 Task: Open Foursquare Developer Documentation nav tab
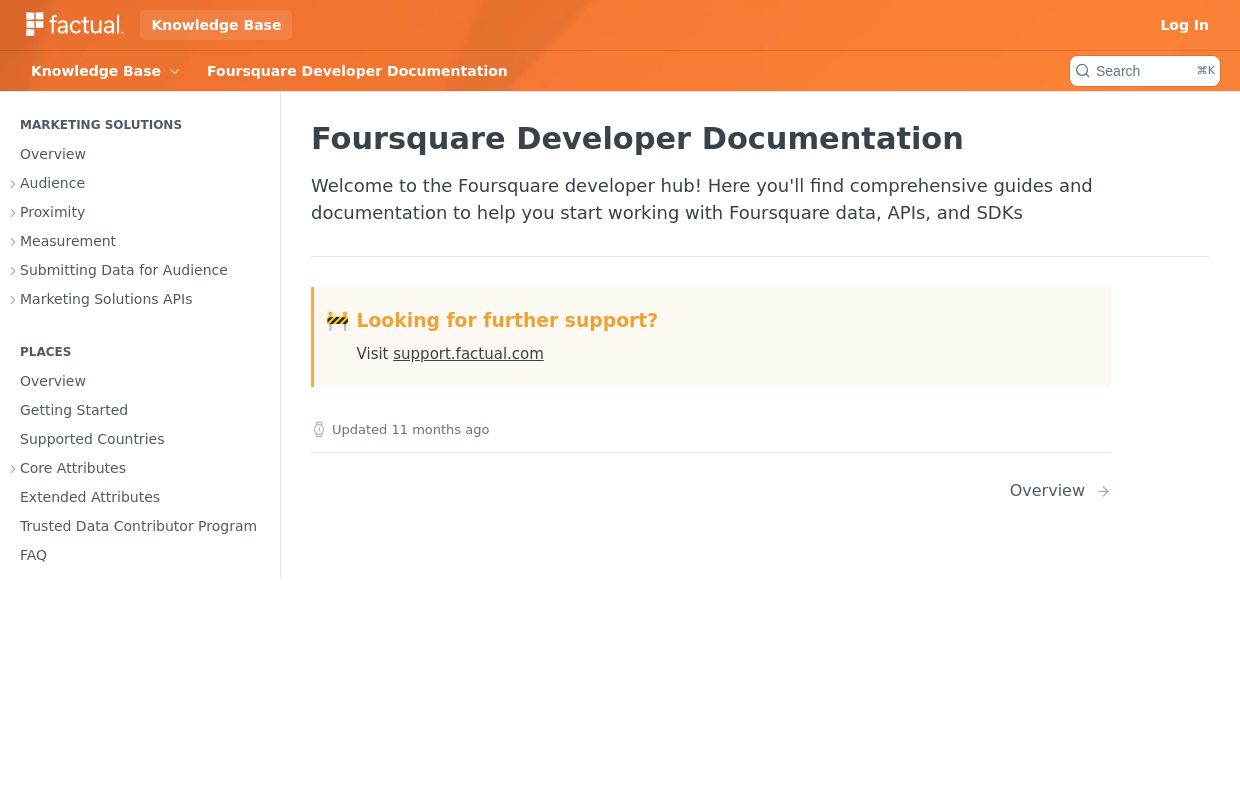pyautogui.click(x=357, y=71)
